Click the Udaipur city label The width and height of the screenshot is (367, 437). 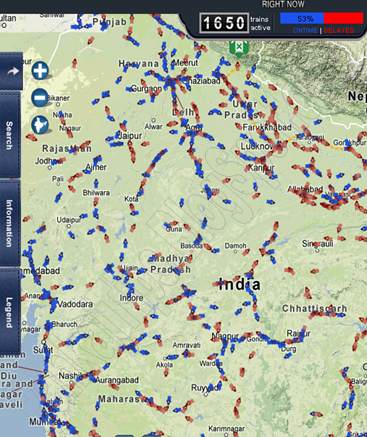pyautogui.click(x=69, y=220)
